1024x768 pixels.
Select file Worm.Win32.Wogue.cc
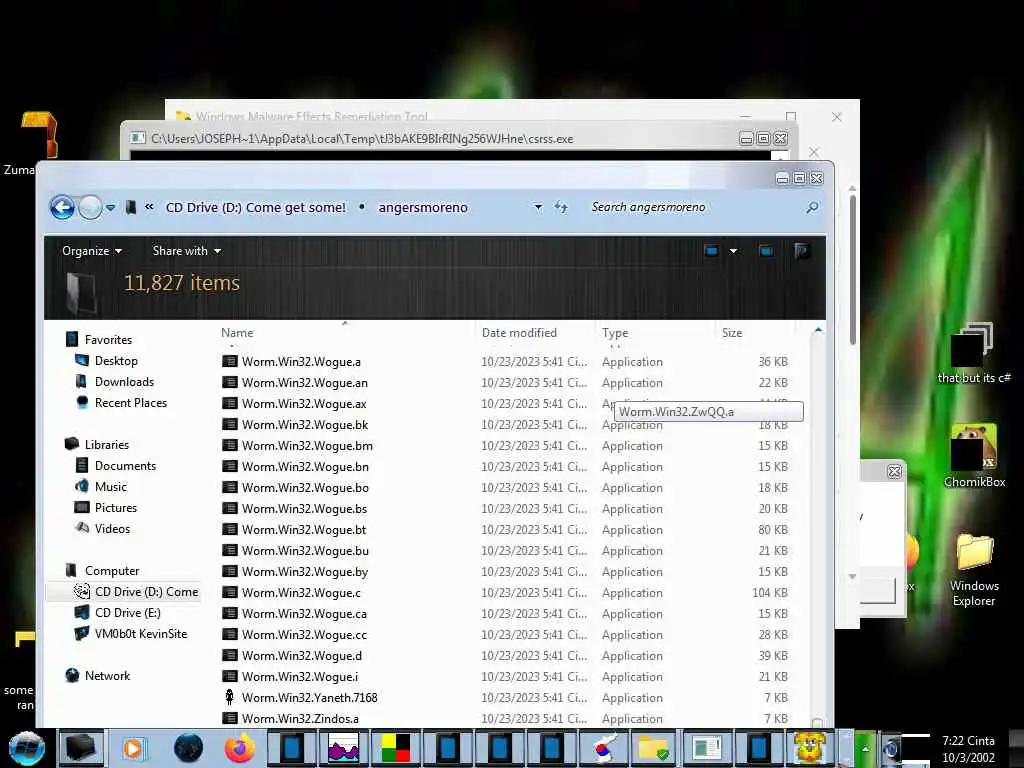click(x=304, y=635)
